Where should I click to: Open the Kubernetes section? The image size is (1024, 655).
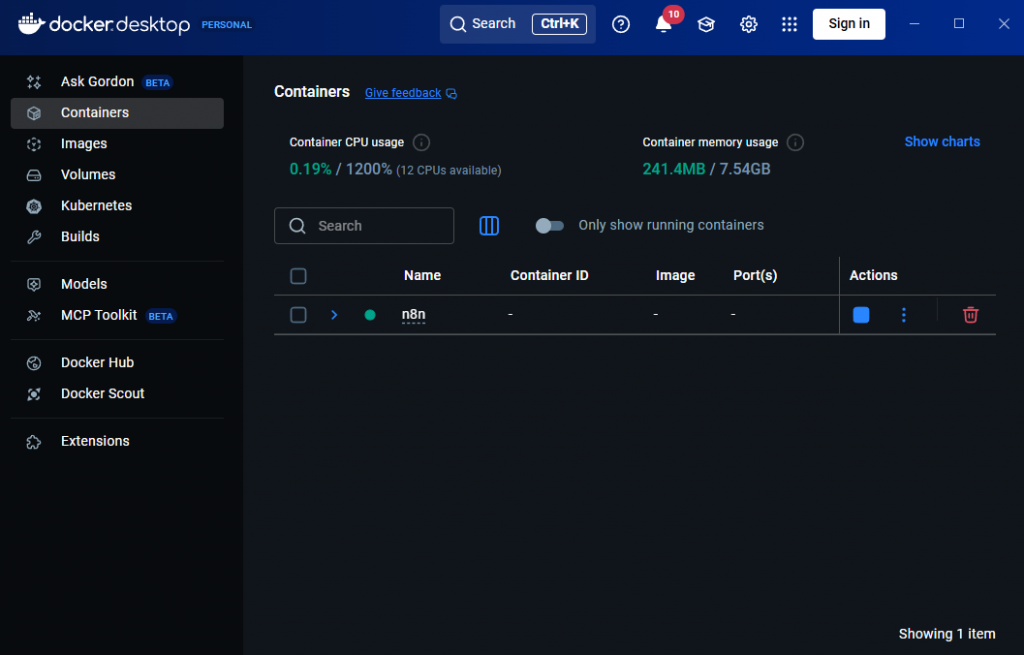click(117, 206)
